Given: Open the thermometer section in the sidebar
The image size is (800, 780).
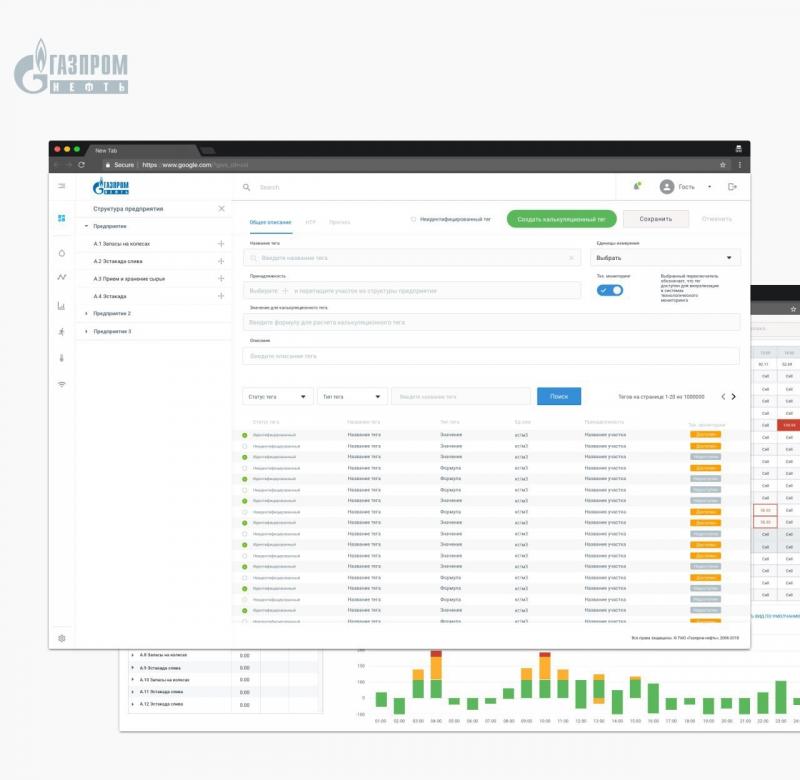Looking at the screenshot, I should click(x=62, y=358).
